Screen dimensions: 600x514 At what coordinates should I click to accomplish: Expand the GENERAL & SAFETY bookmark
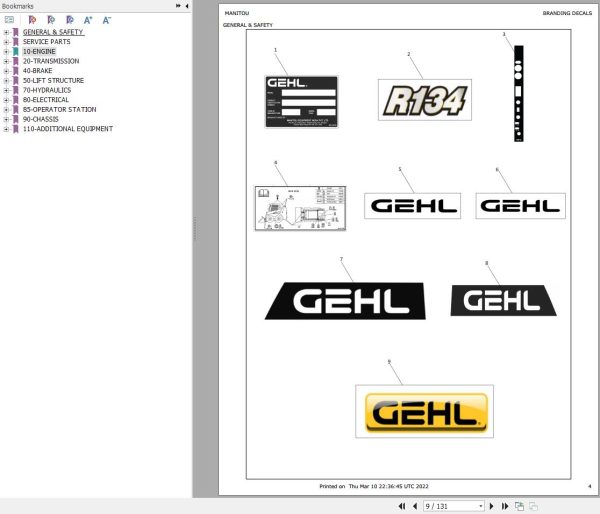click(6, 32)
